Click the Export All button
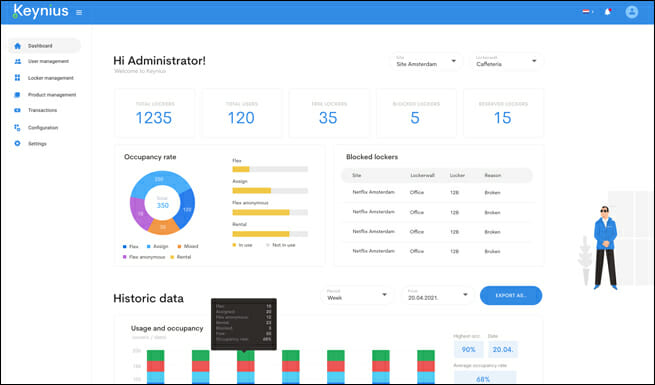Screen dimensions: 655x385 pos(511,295)
